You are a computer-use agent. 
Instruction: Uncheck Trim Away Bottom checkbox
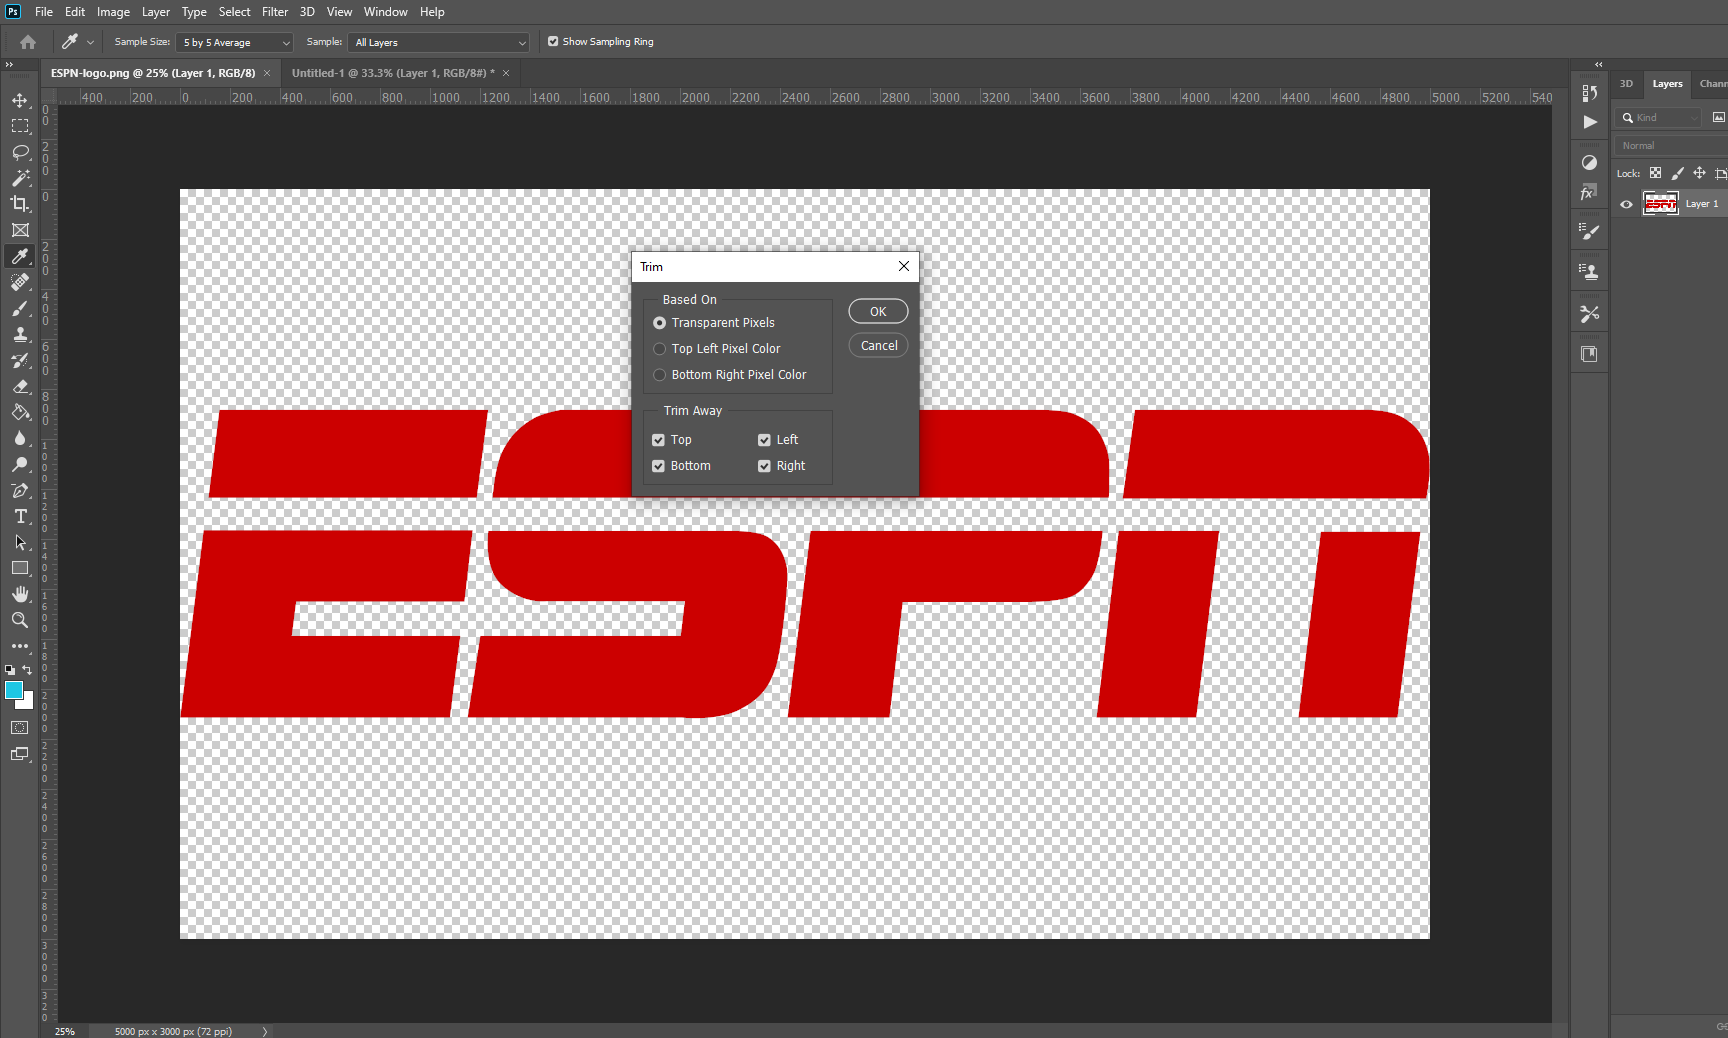coord(658,466)
